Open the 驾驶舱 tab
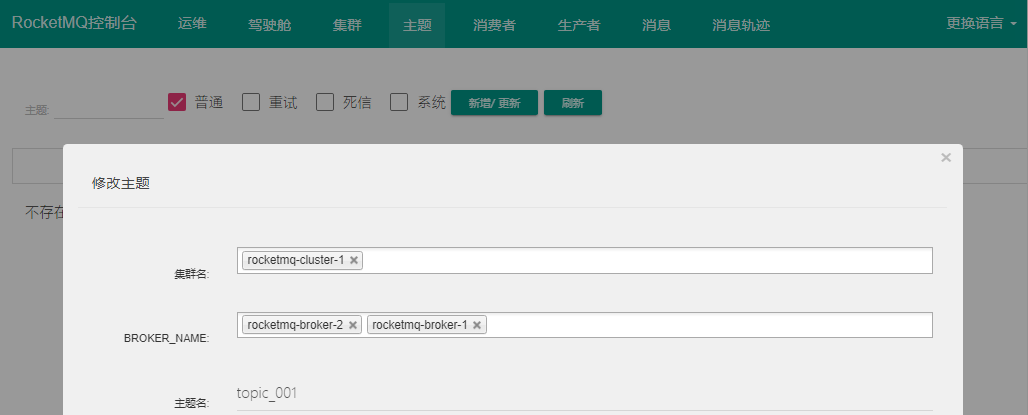The height and width of the screenshot is (415, 1028). pos(269,24)
